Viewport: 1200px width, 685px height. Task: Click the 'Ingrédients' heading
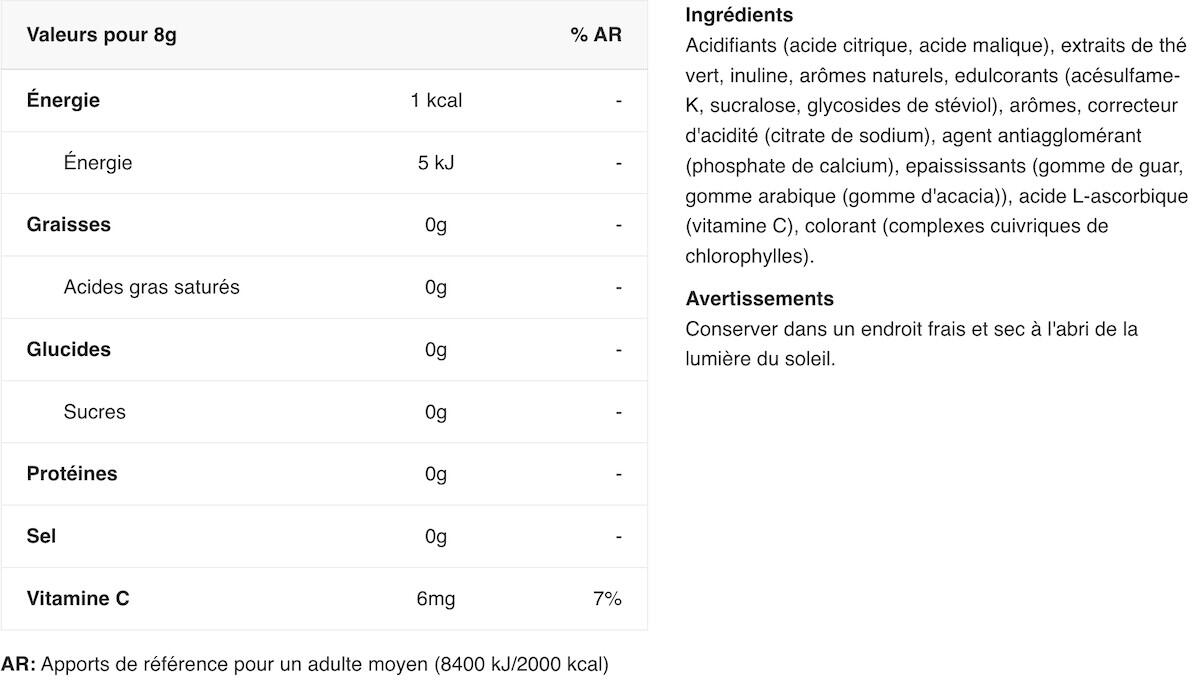tap(739, 16)
